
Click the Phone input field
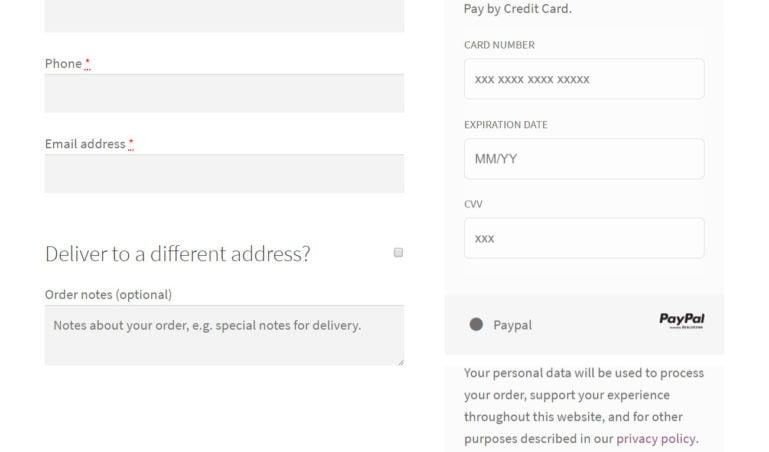(x=224, y=94)
